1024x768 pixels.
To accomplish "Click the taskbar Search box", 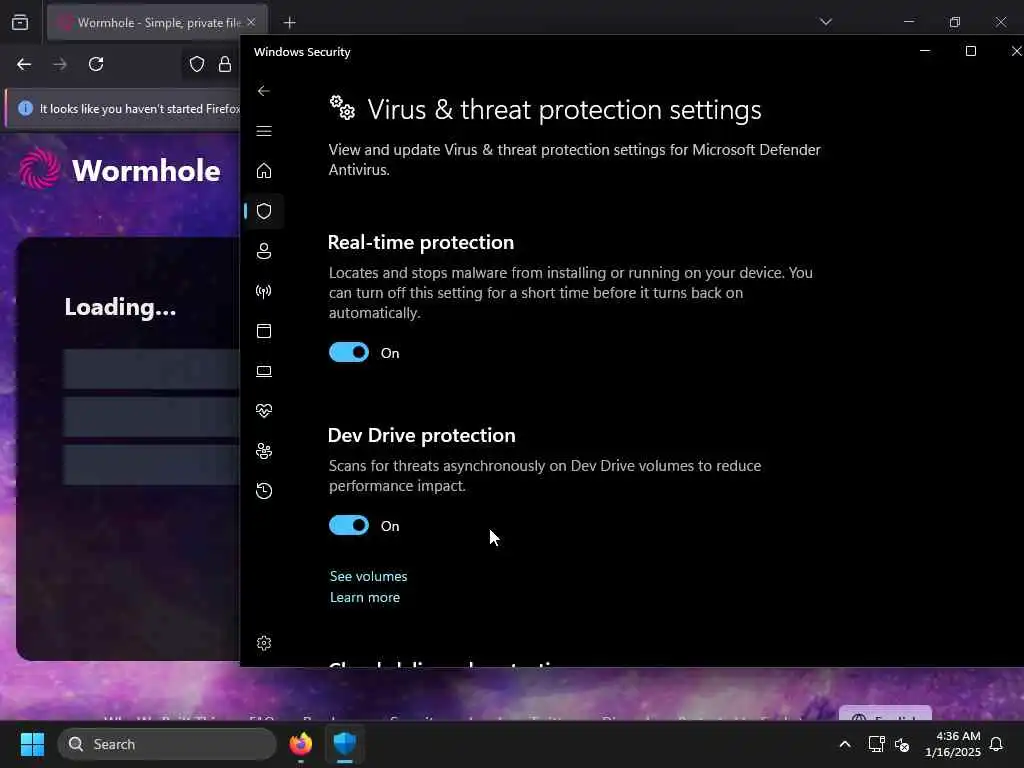I will pos(167,744).
